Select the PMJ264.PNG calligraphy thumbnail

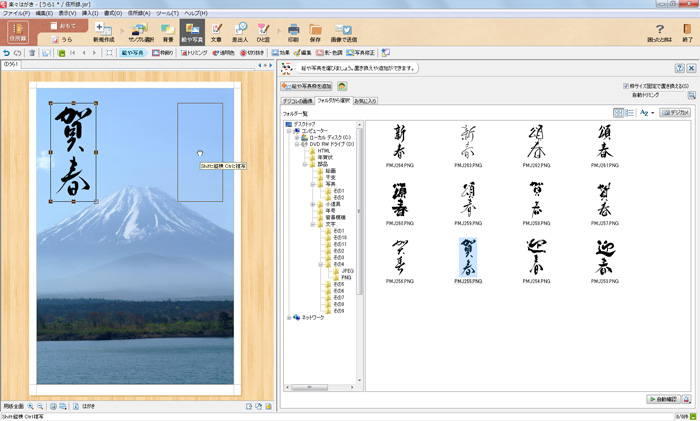coord(400,141)
